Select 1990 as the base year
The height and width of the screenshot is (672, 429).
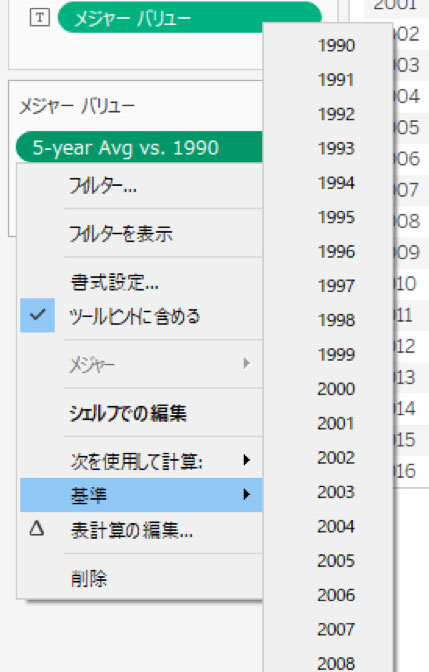(336, 45)
